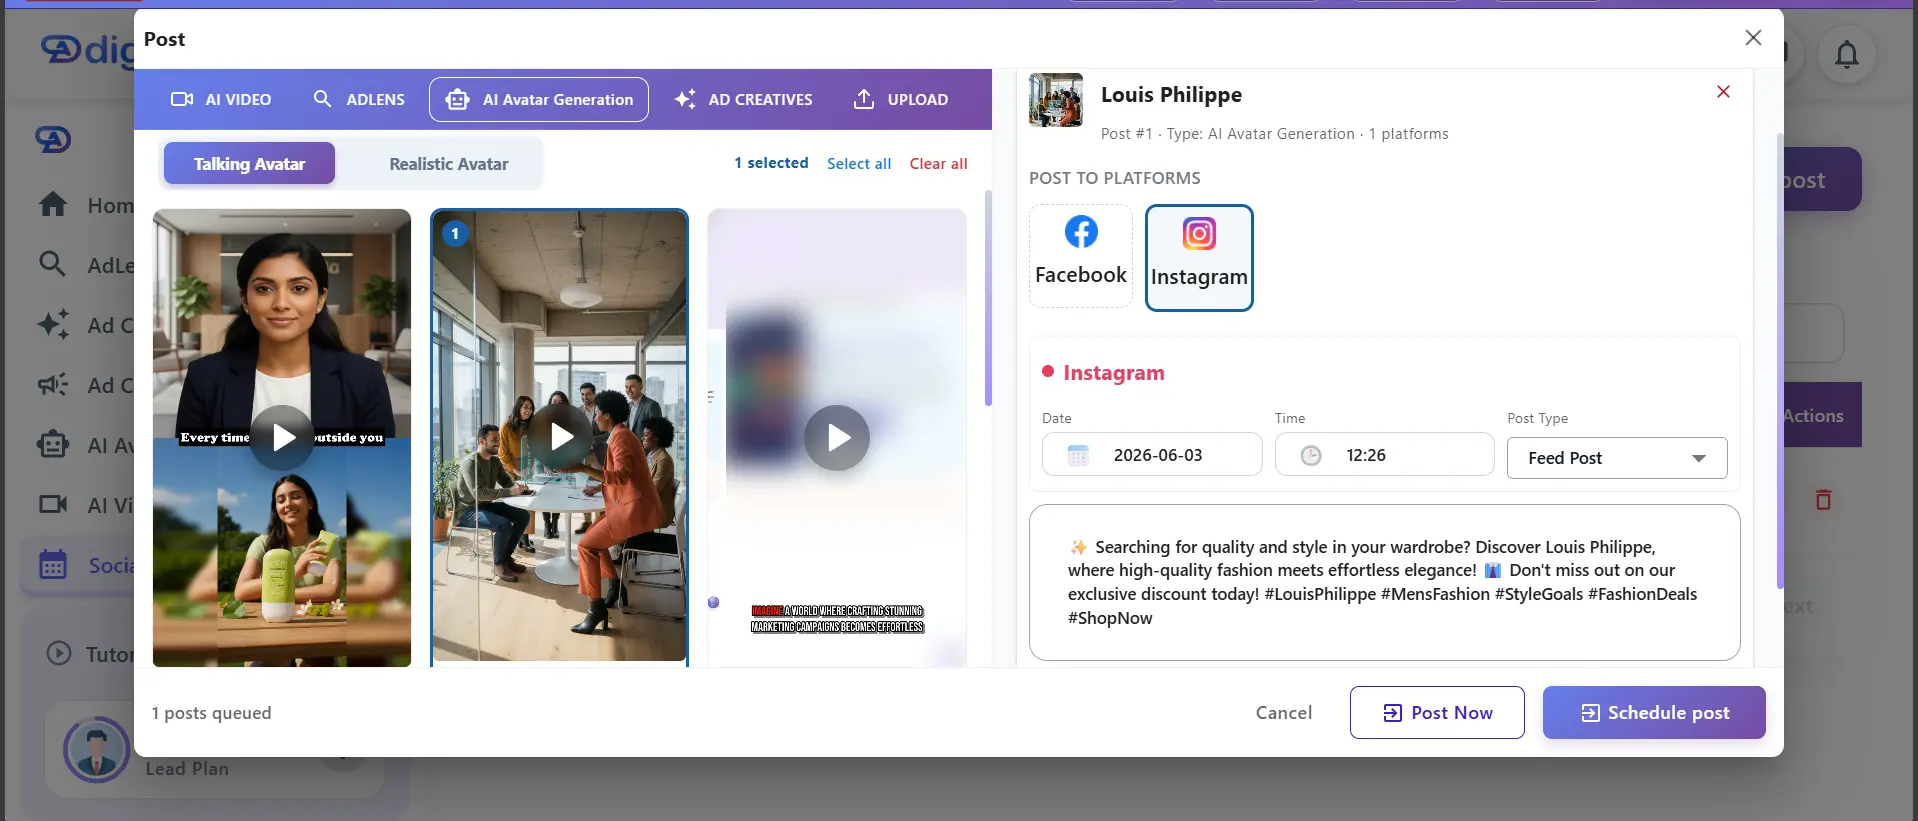Image resolution: width=1918 pixels, height=821 pixels.
Task: Select the AI Avatar Generation tab
Action: coord(539,99)
